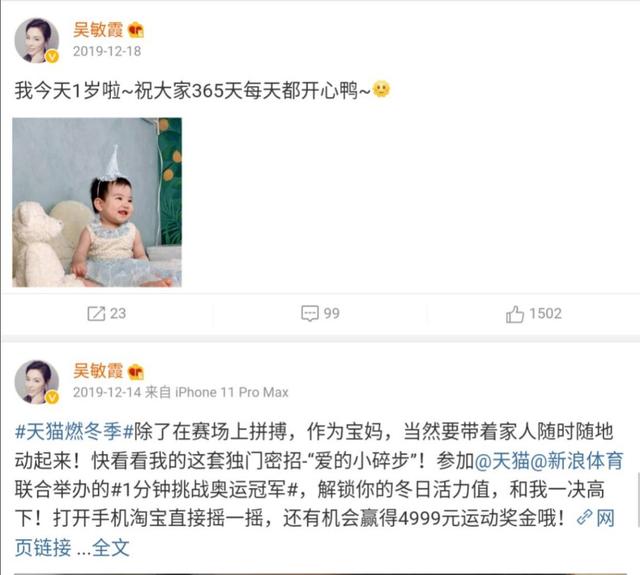
Task: Click membership crown badge beside first username
Action: pyautogui.click(x=136, y=31)
